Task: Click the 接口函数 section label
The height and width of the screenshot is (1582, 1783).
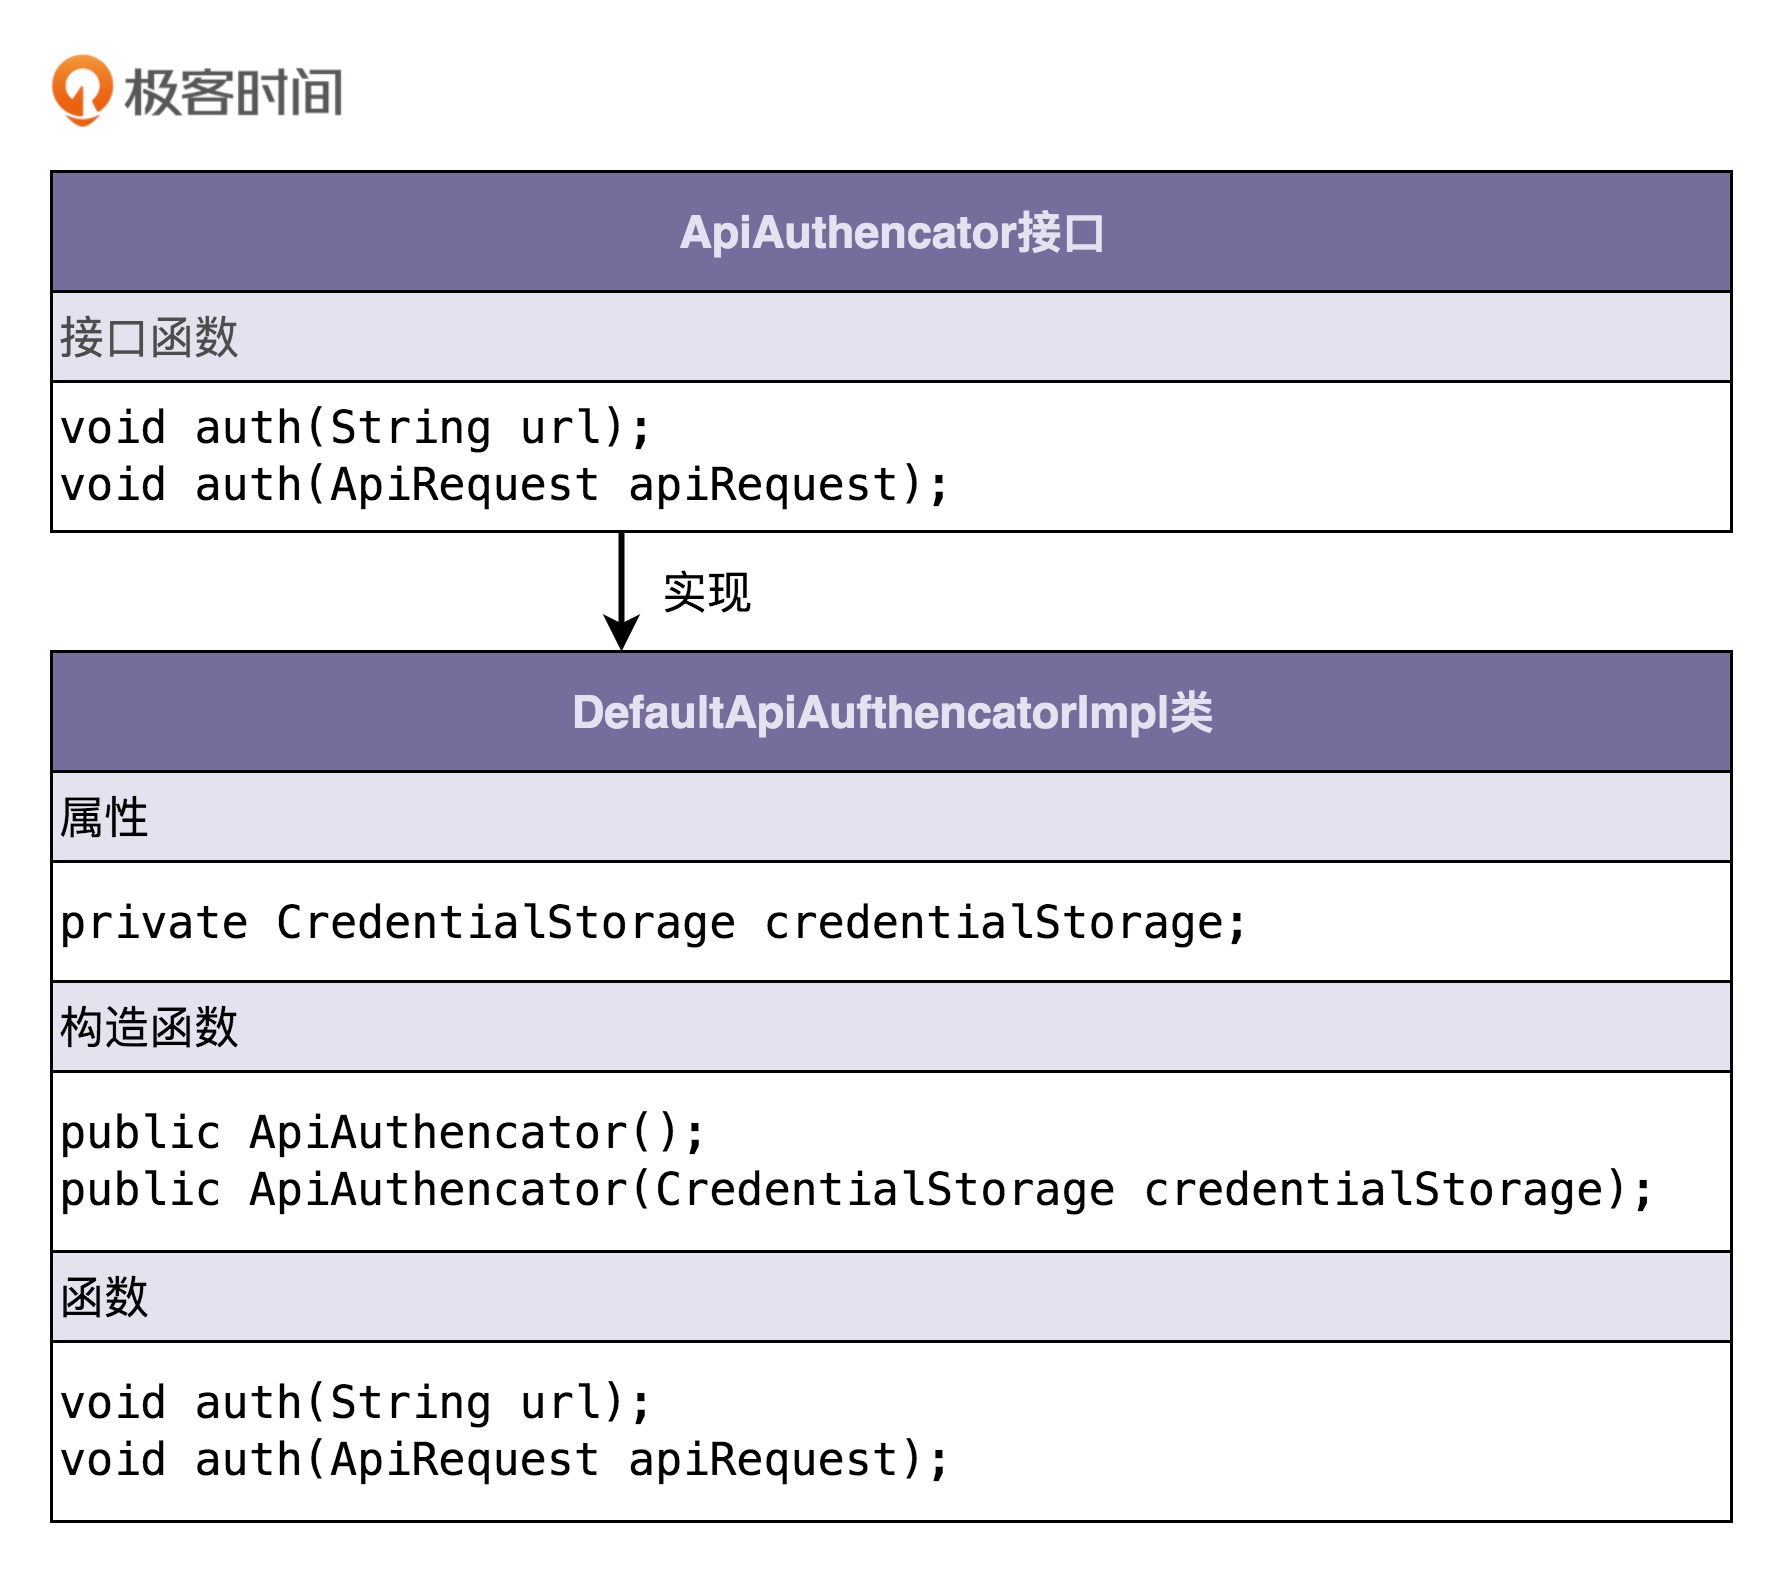Action: coord(149,337)
